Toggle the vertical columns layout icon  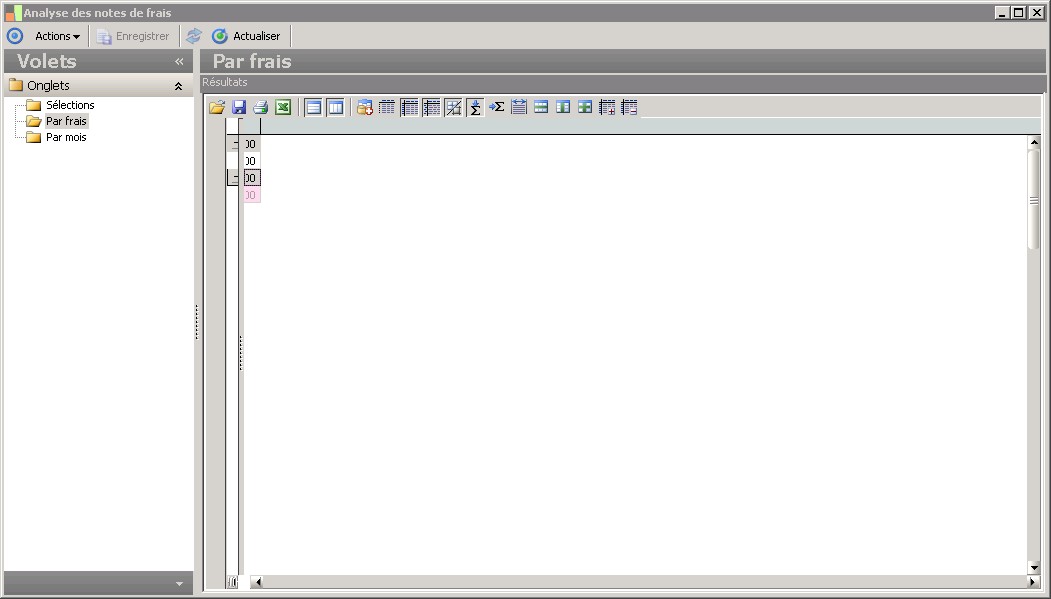(x=336, y=107)
